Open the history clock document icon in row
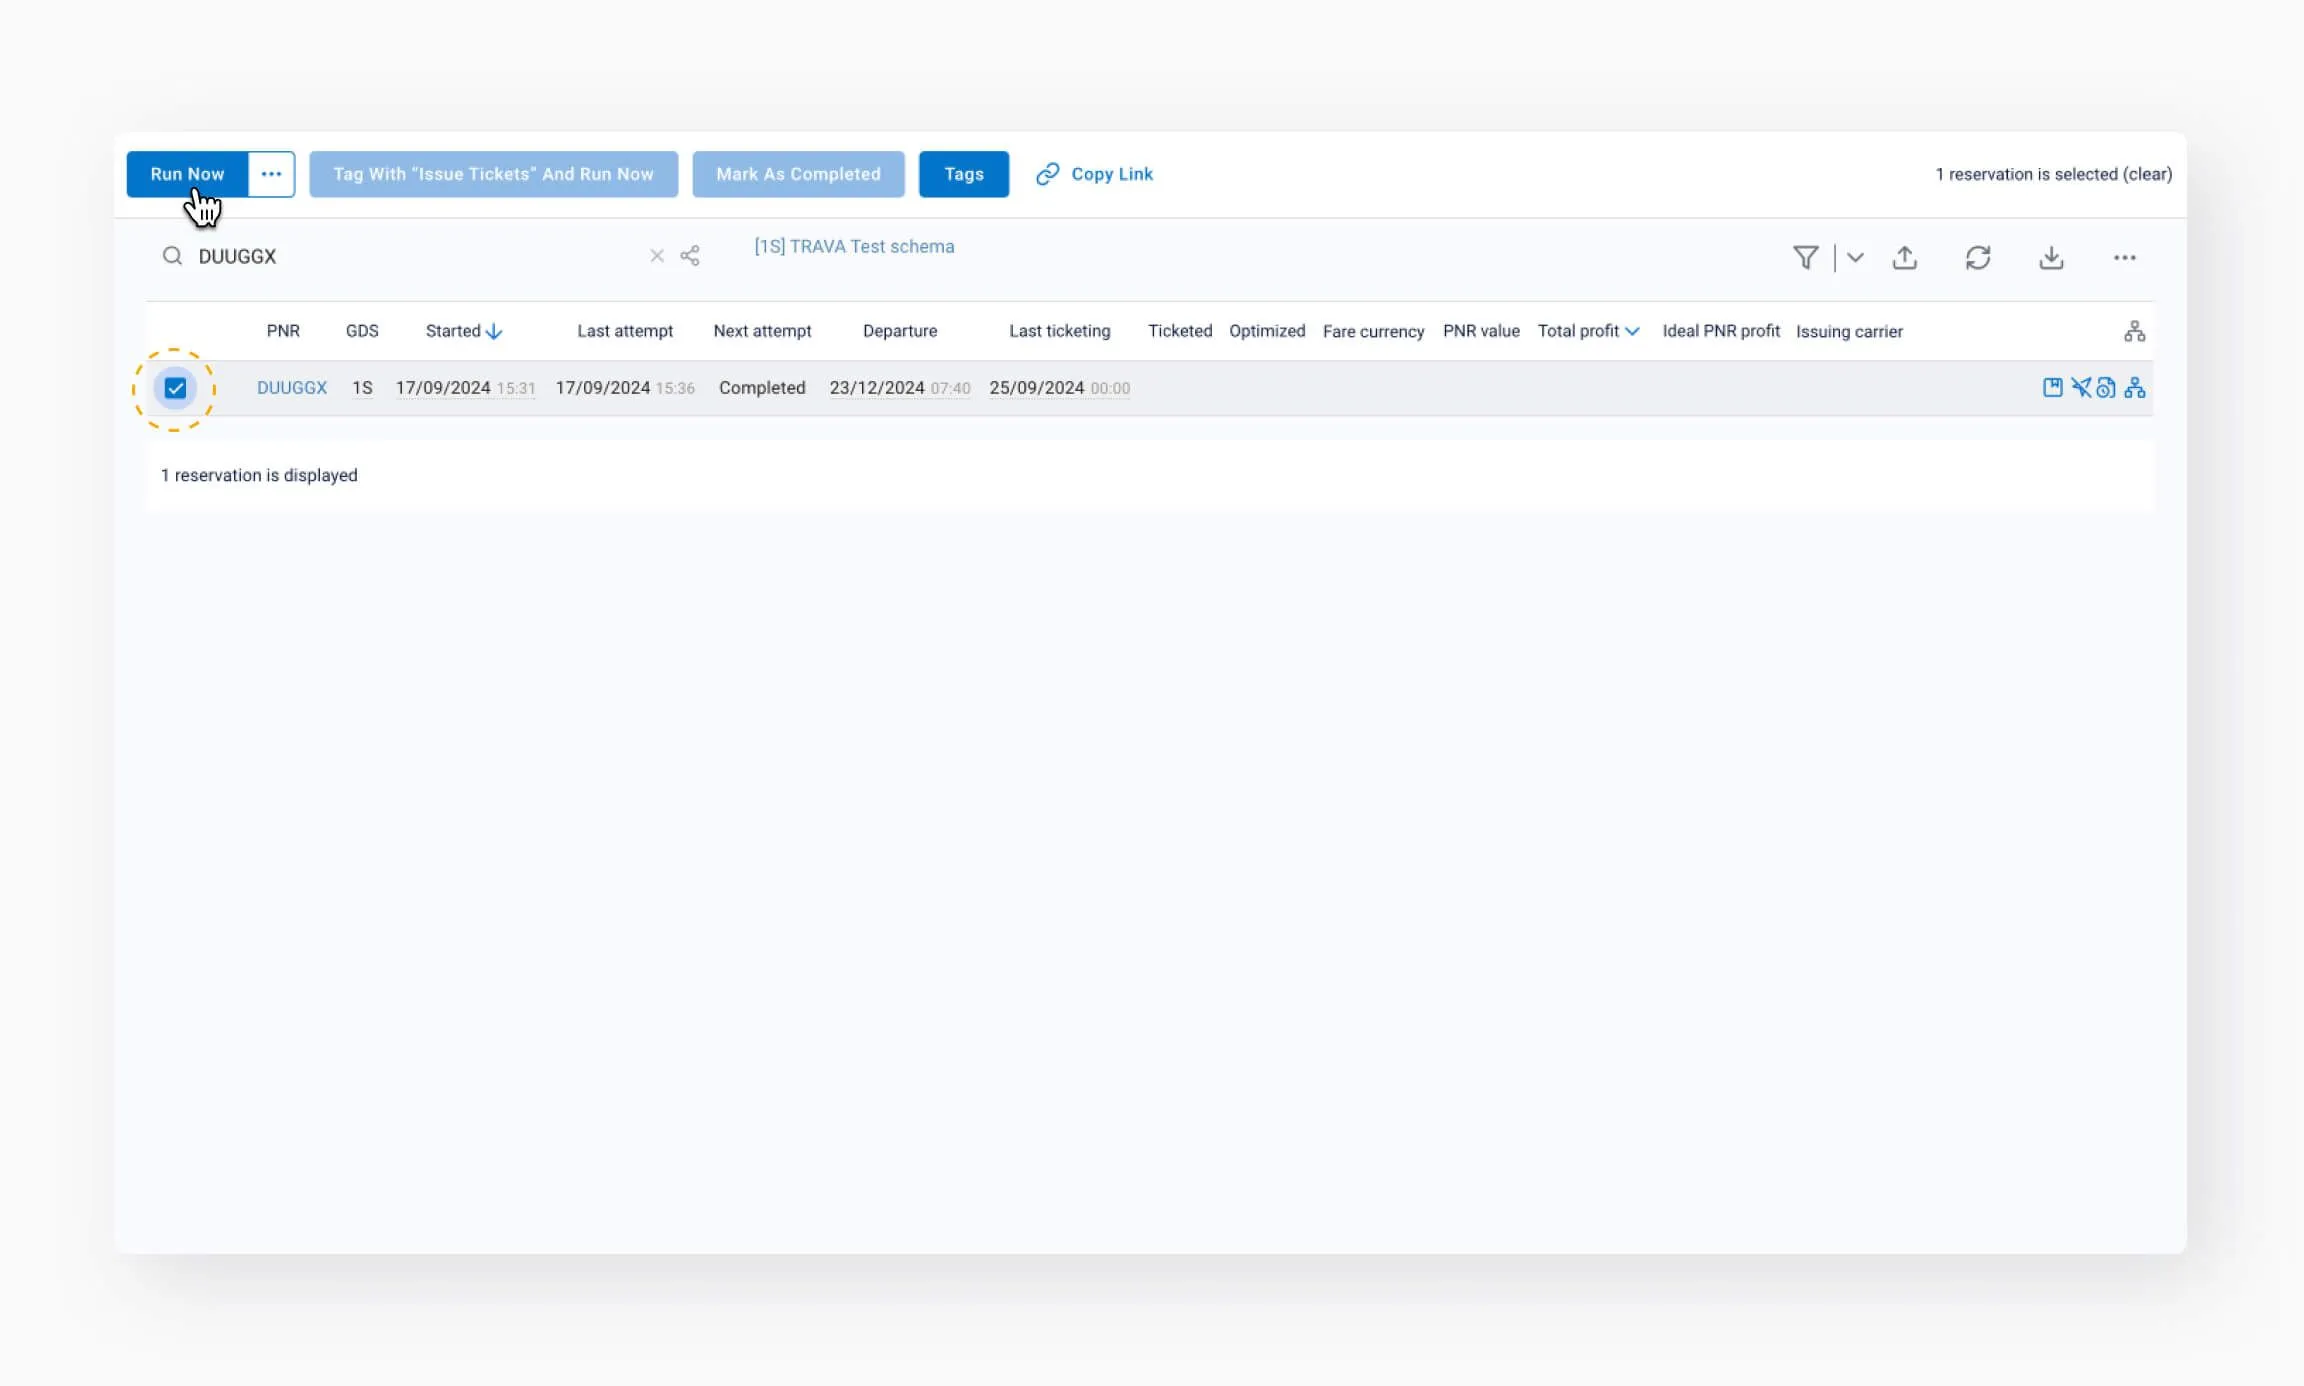 pos(2106,388)
